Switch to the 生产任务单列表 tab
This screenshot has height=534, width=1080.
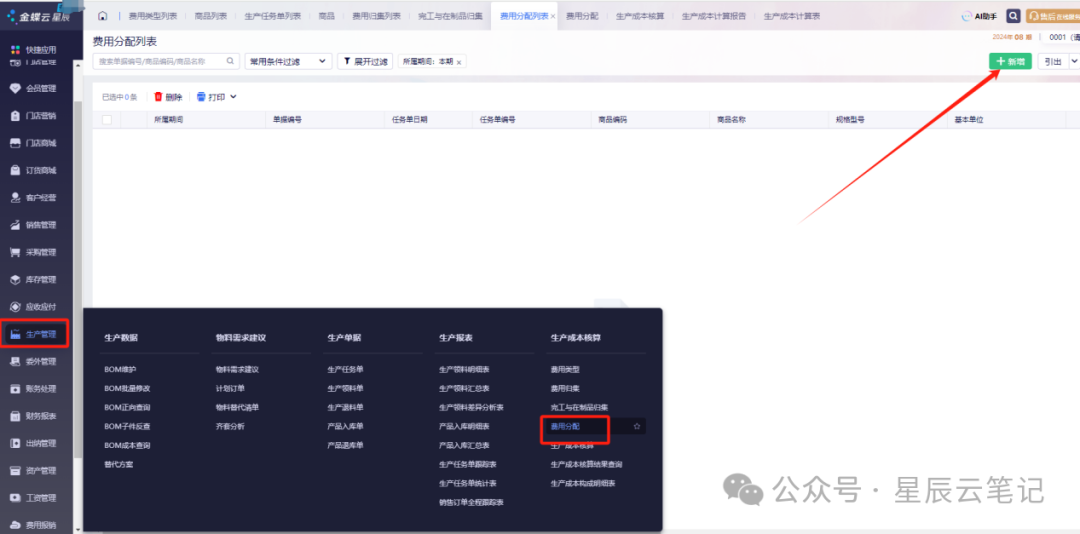pos(273,16)
